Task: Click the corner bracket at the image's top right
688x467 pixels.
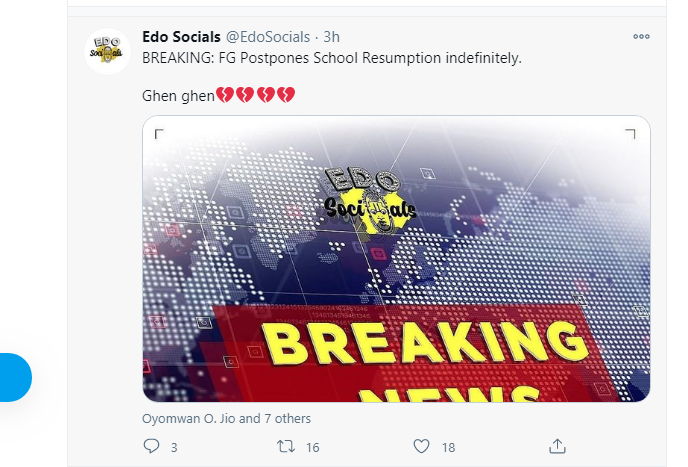Action: 630,133
